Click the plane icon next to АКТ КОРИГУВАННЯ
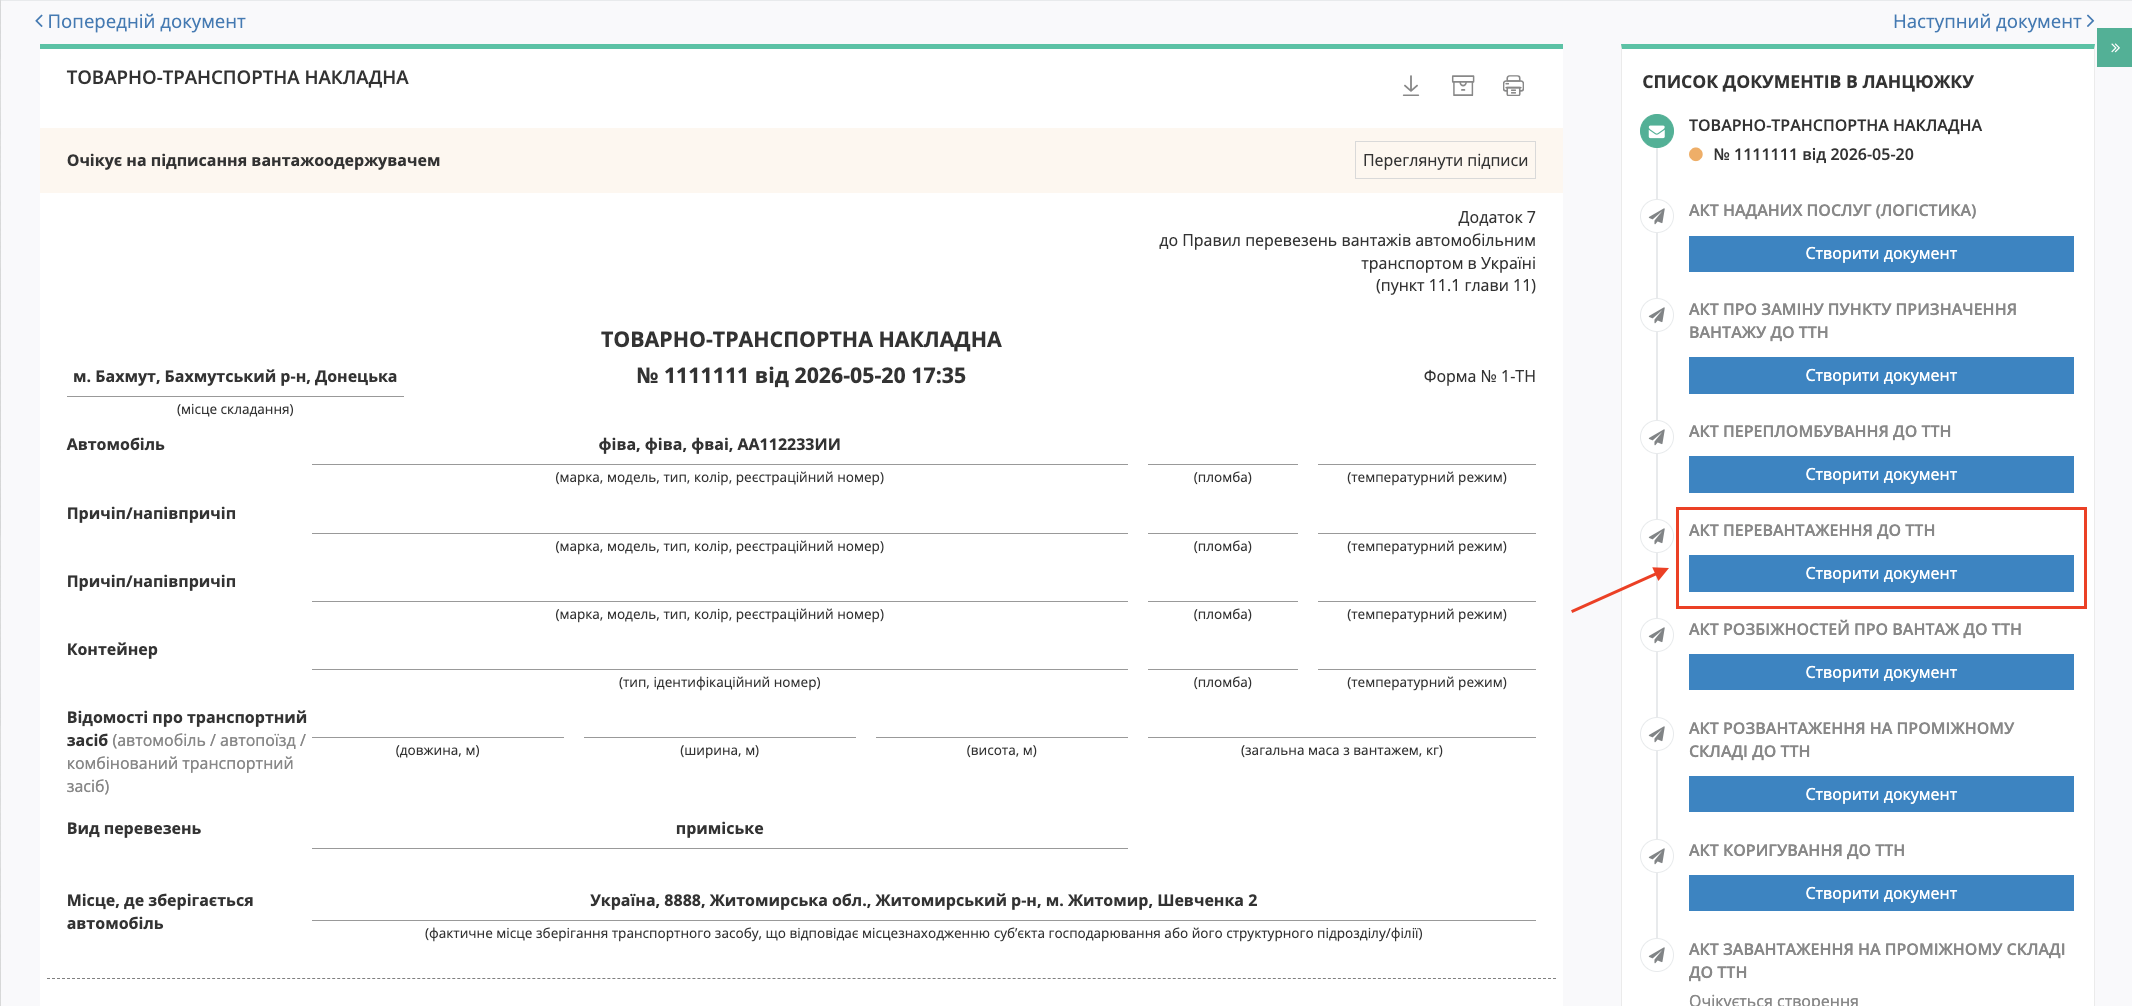This screenshot has width=2132, height=1006. [1657, 856]
